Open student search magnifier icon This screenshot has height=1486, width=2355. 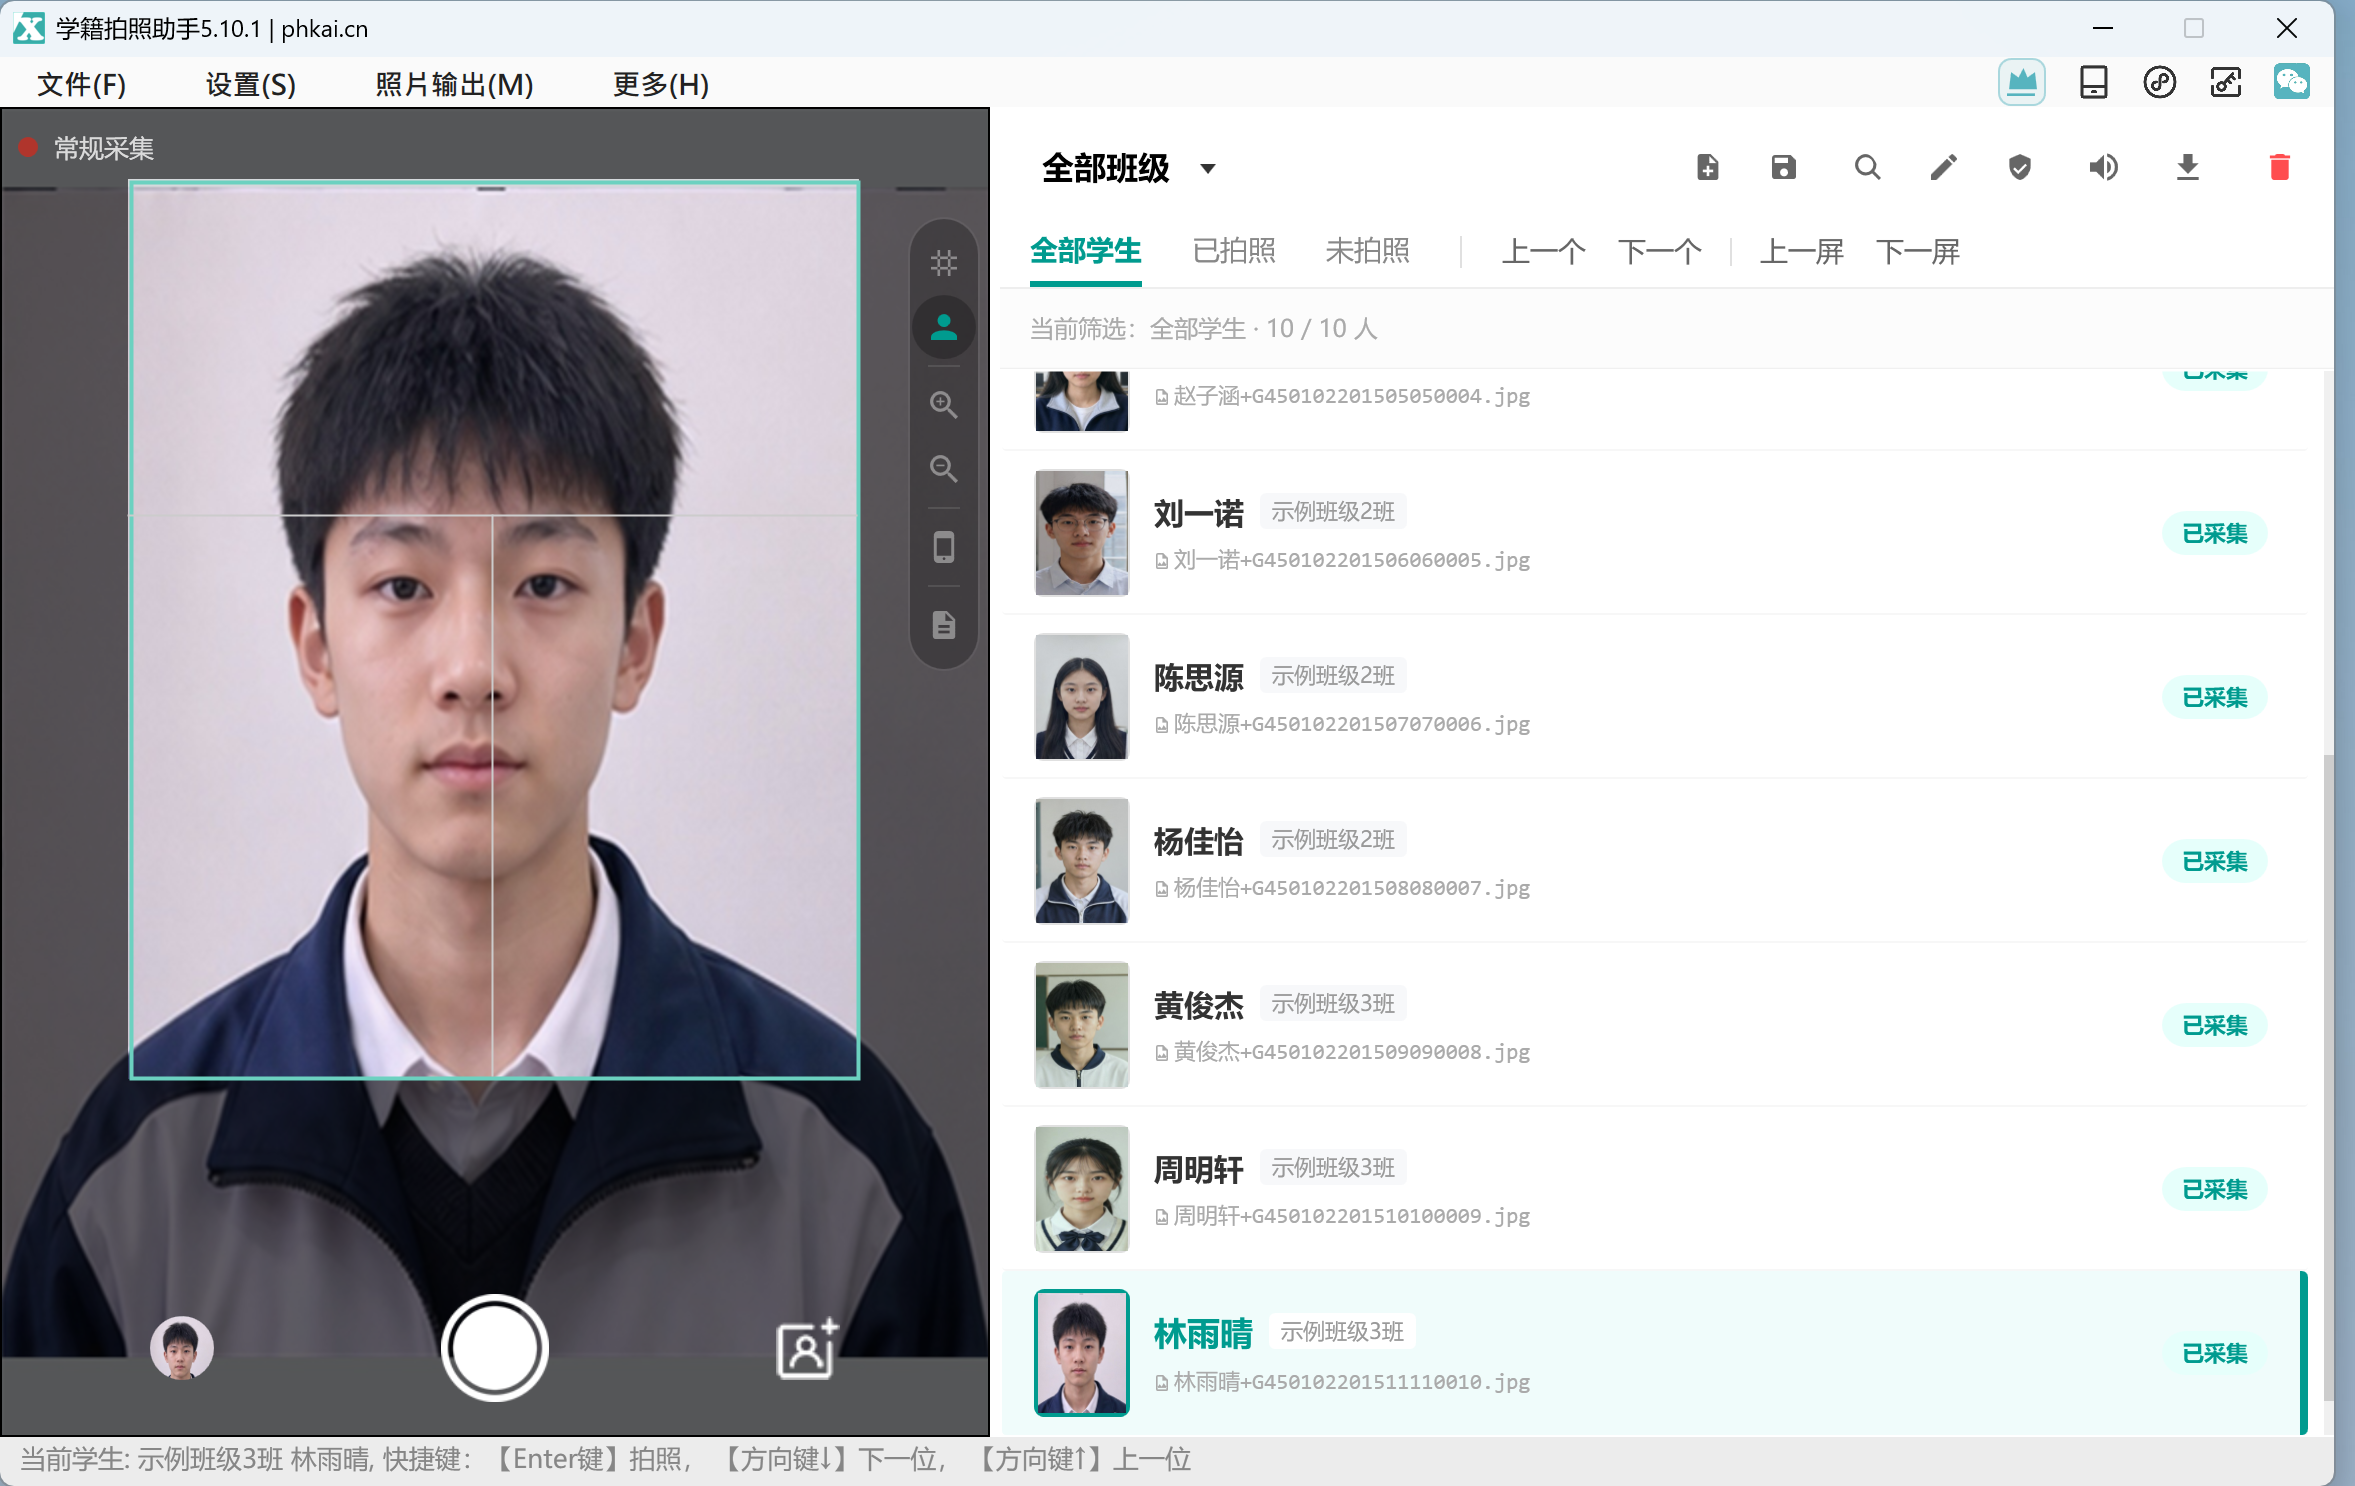click(1867, 167)
